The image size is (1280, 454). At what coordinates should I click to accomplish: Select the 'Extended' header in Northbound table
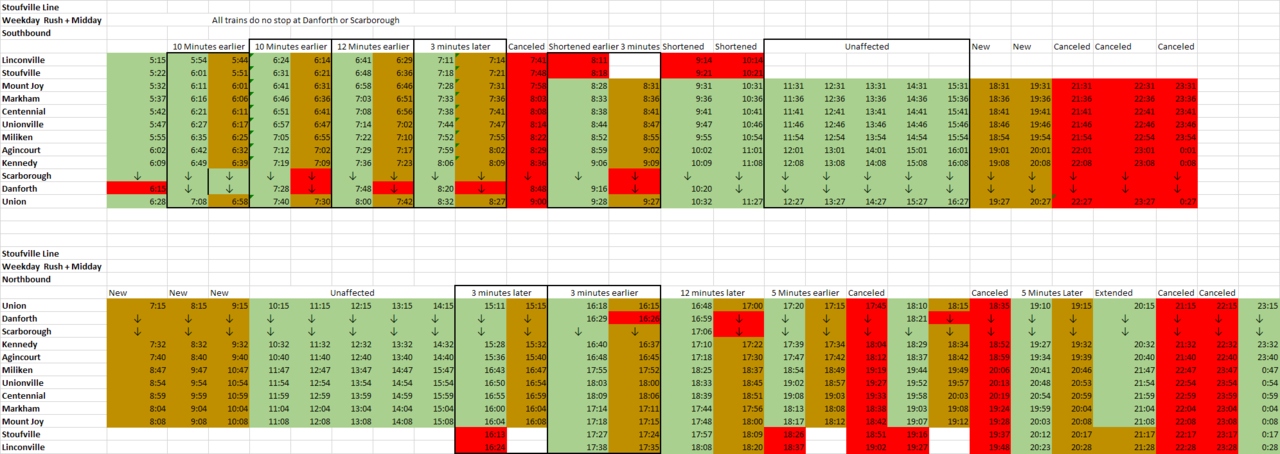1113,292
